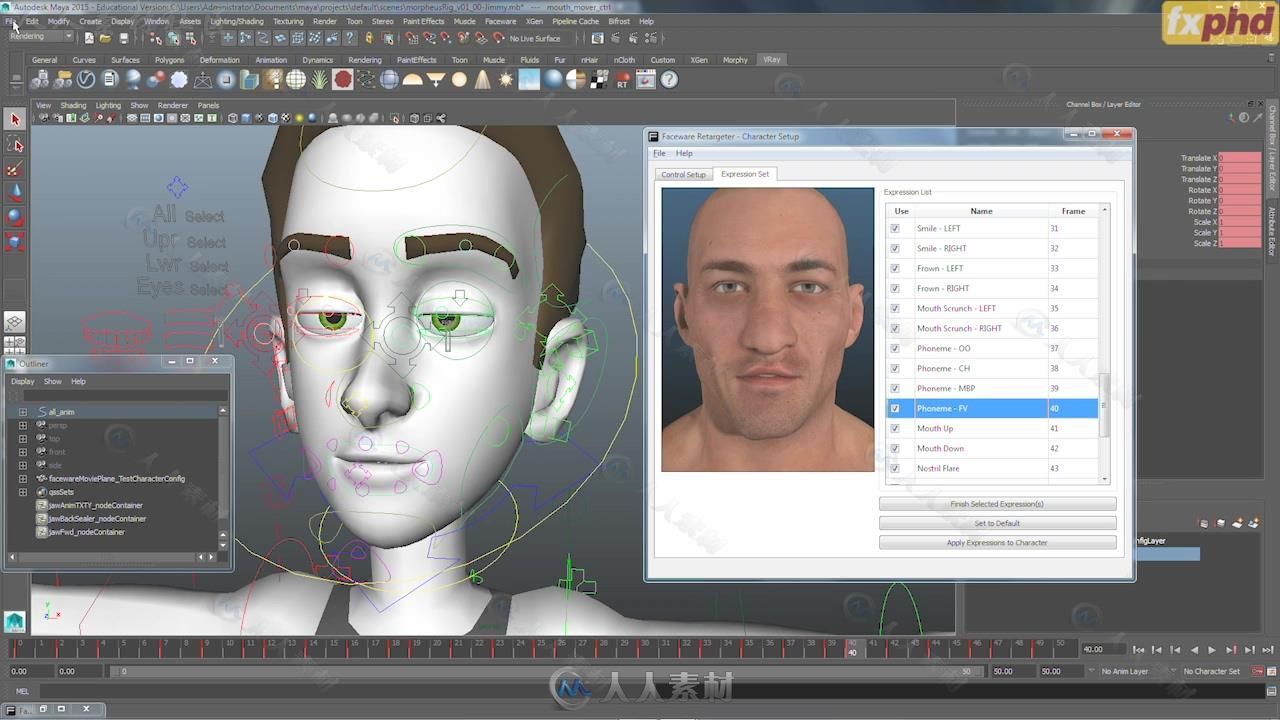Screen dimensions: 1280x720
Task: Click the lock icon in status line
Action: click(369, 38)
